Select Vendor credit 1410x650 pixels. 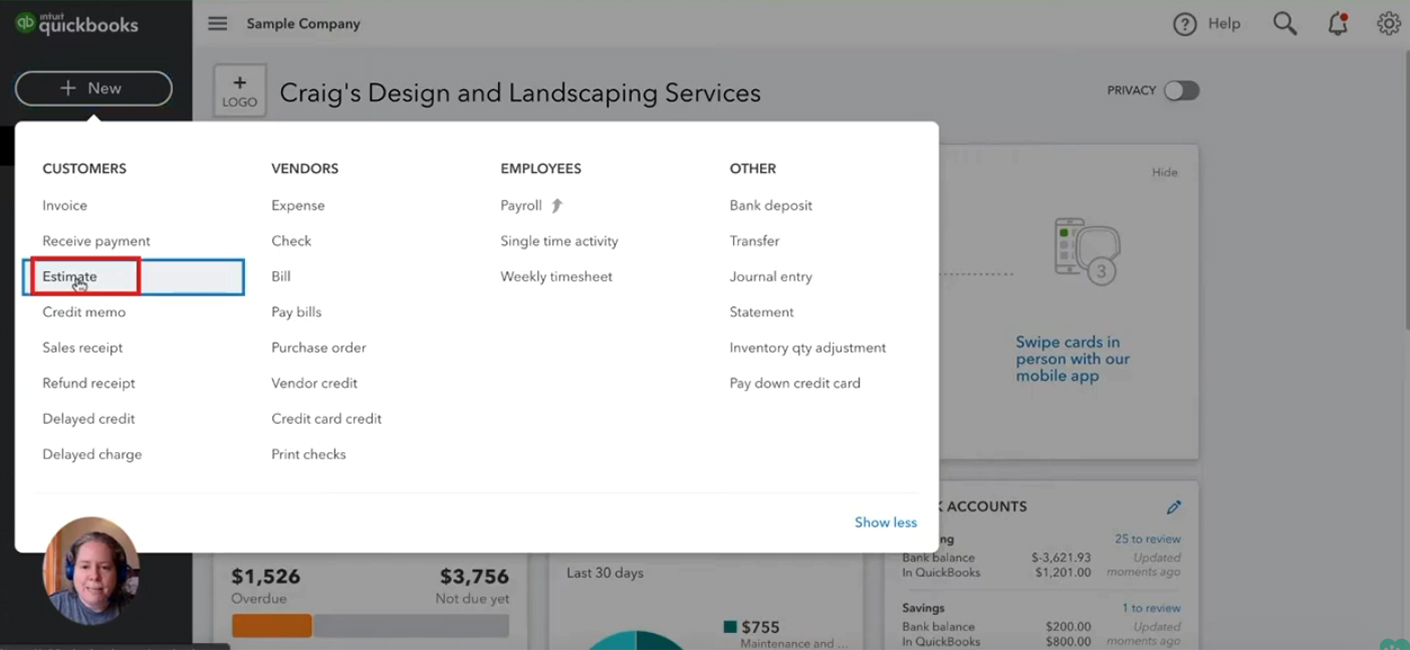tap(314, 383)
